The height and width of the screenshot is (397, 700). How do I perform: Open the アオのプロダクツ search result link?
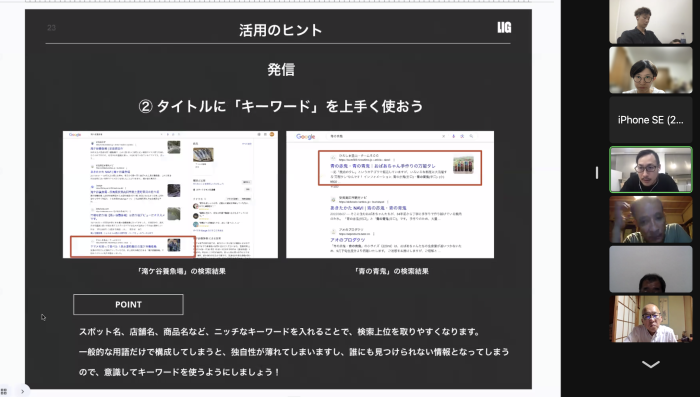pos(348,240)
